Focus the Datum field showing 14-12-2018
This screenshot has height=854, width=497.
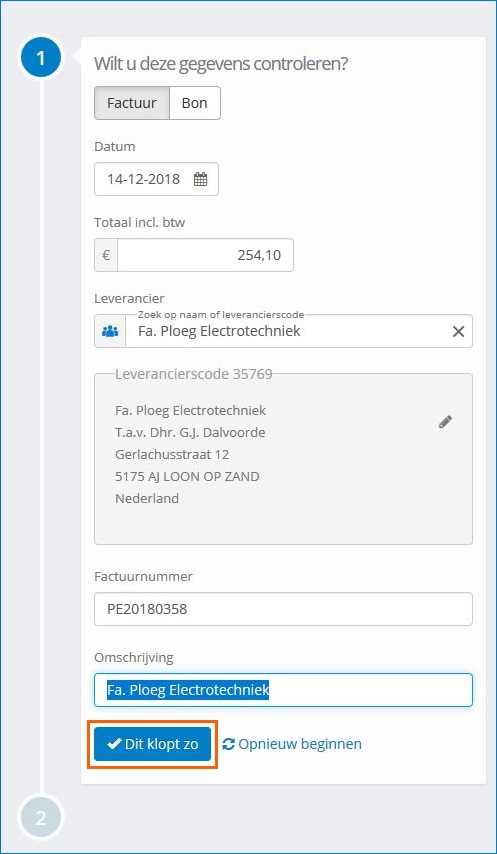(x=156, y=179)
